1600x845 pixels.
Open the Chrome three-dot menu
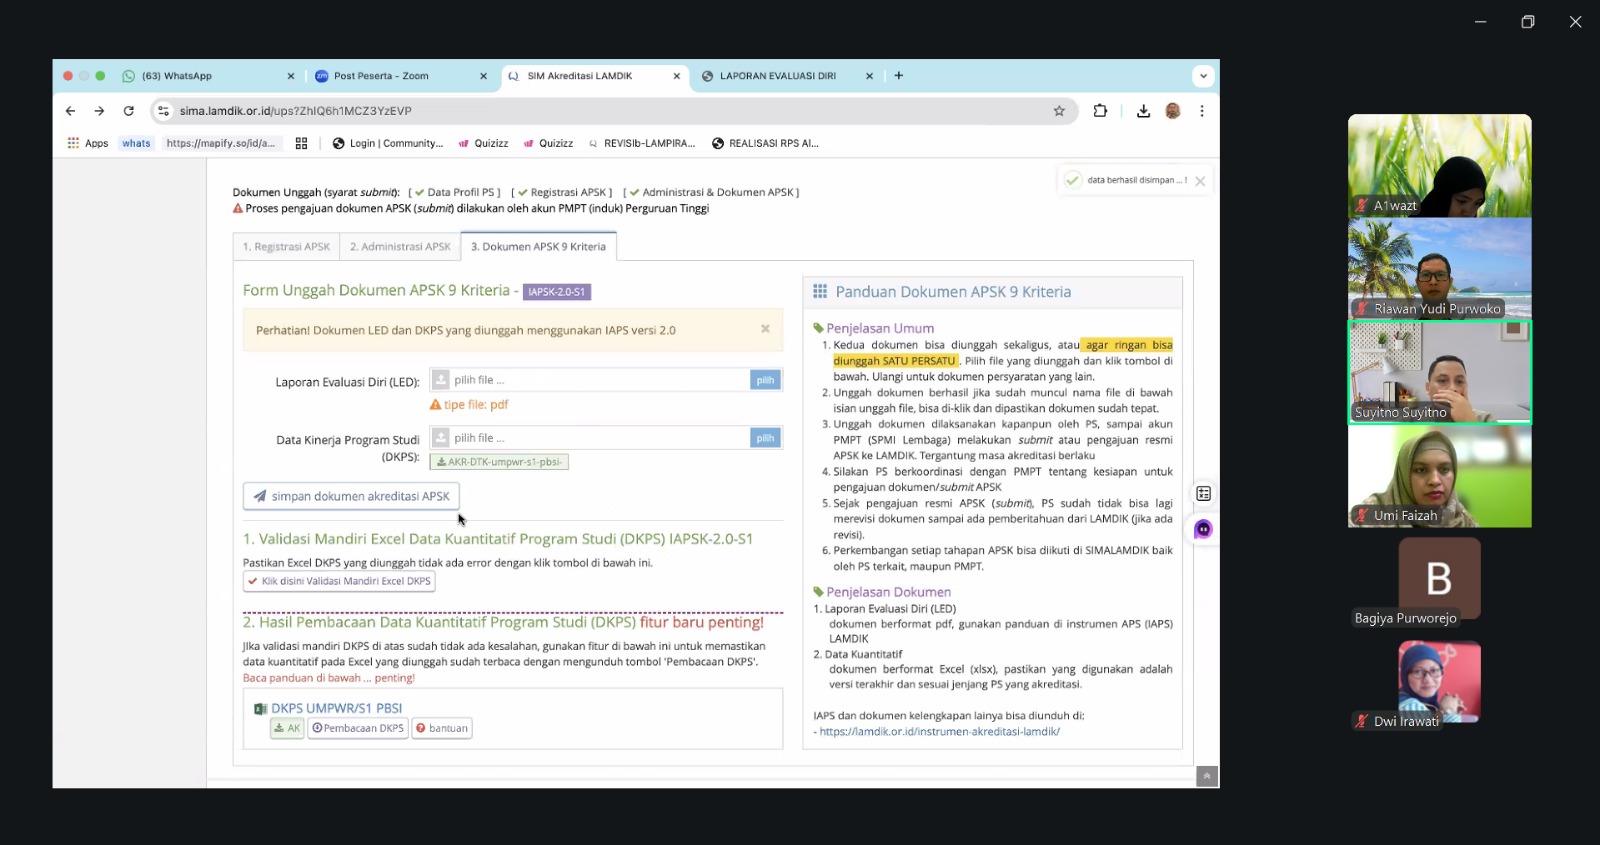coord(1202,111)
